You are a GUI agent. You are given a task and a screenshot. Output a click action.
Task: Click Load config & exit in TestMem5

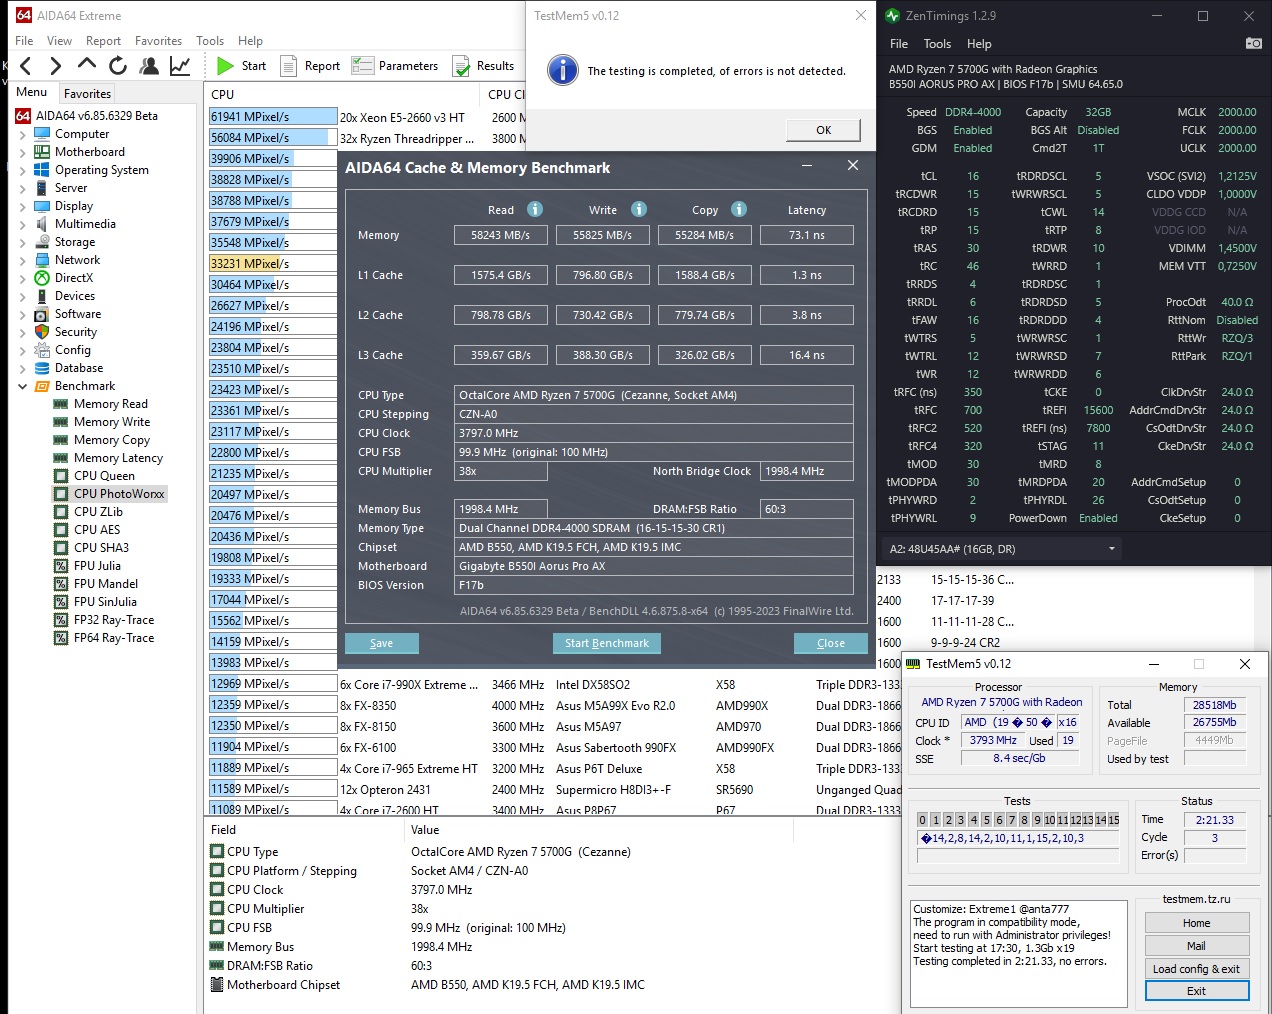pyautogui.click(x=1196, y=969)
